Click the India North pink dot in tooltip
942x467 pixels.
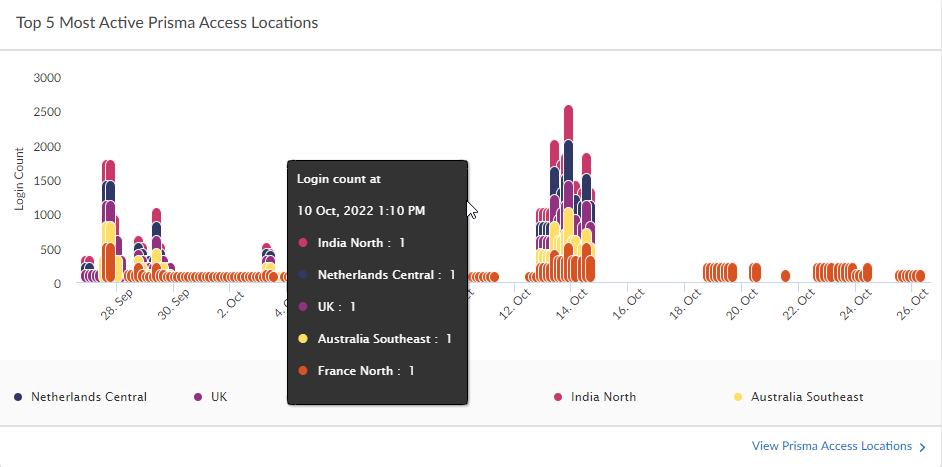click(x=303, y=242)
